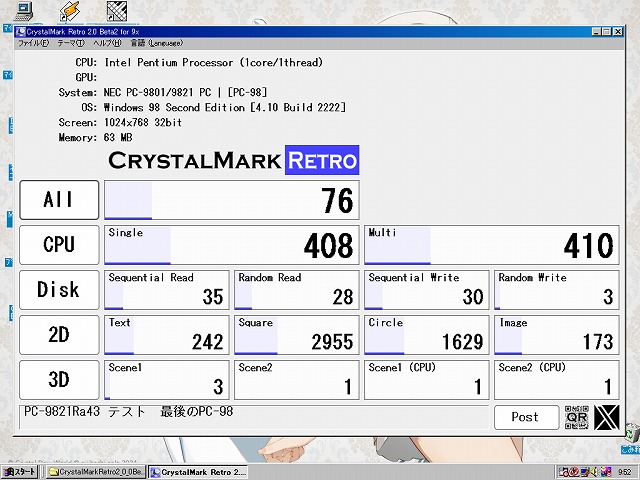Click the monitor display tray icon
This screenshot has height=480, width=640.
tap(584, 472)
